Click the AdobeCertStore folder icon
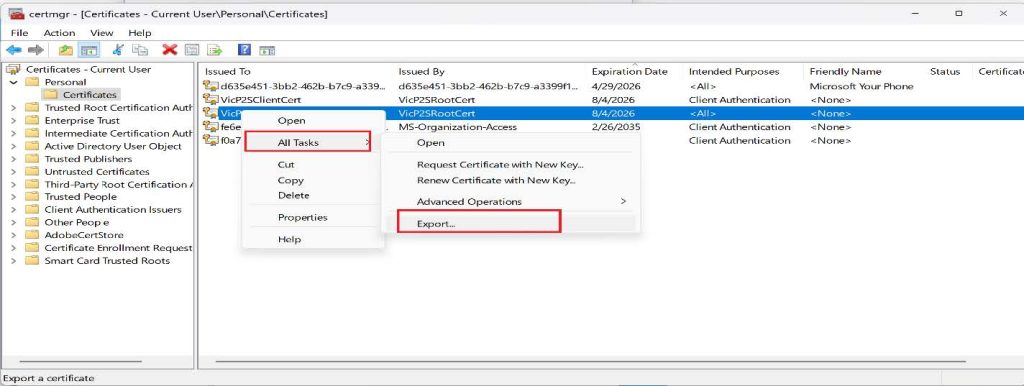The width and height of the screenshot is (1024, 386). 32,234
